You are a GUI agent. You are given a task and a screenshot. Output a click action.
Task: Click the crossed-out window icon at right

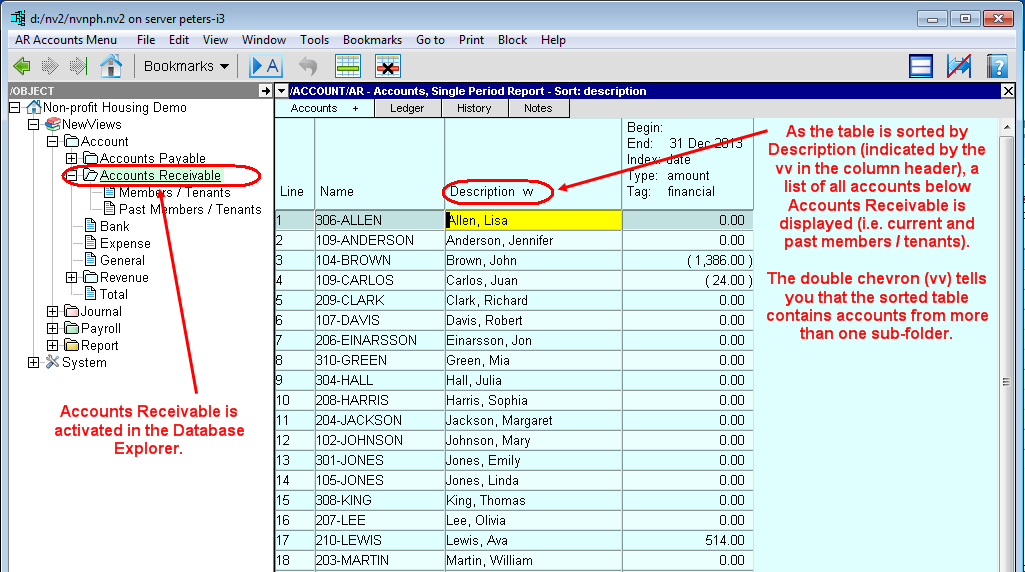(x=959, y=66)
